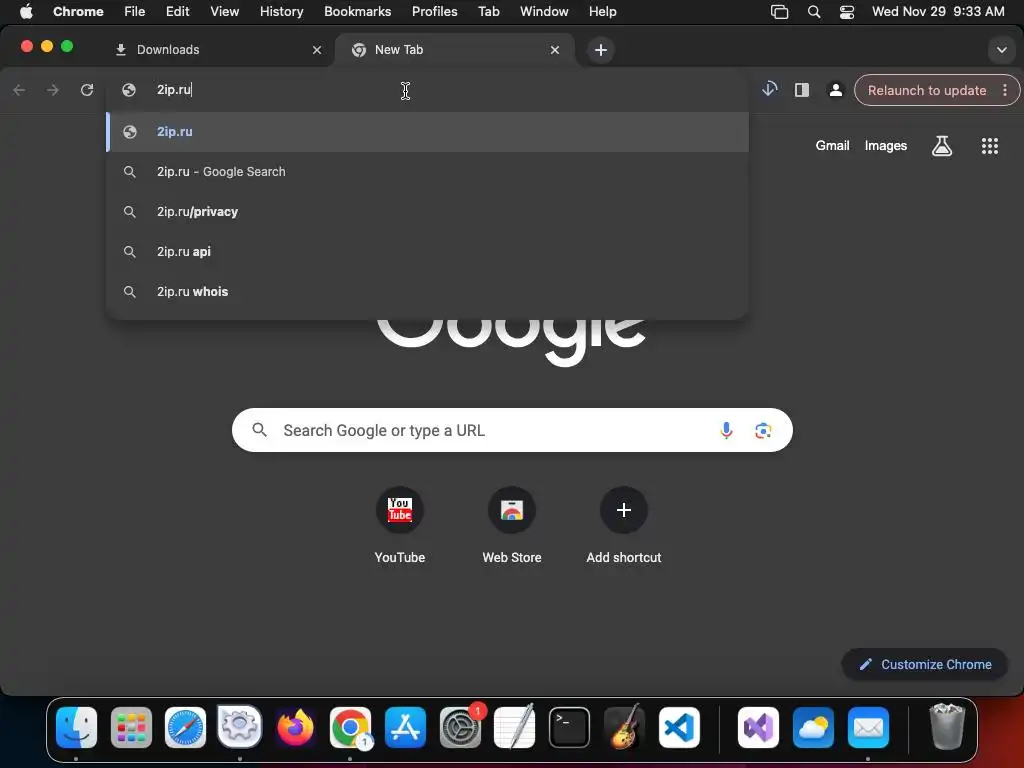
Task: Click the Customize Chrome button
Action: click(x=925, y=664)
